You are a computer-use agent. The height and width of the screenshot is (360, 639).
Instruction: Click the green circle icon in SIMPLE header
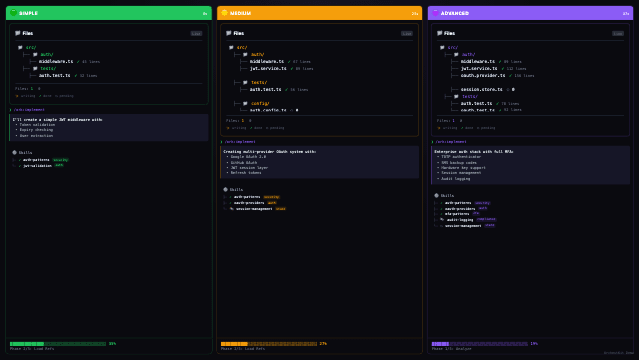(x=13, y=13)
